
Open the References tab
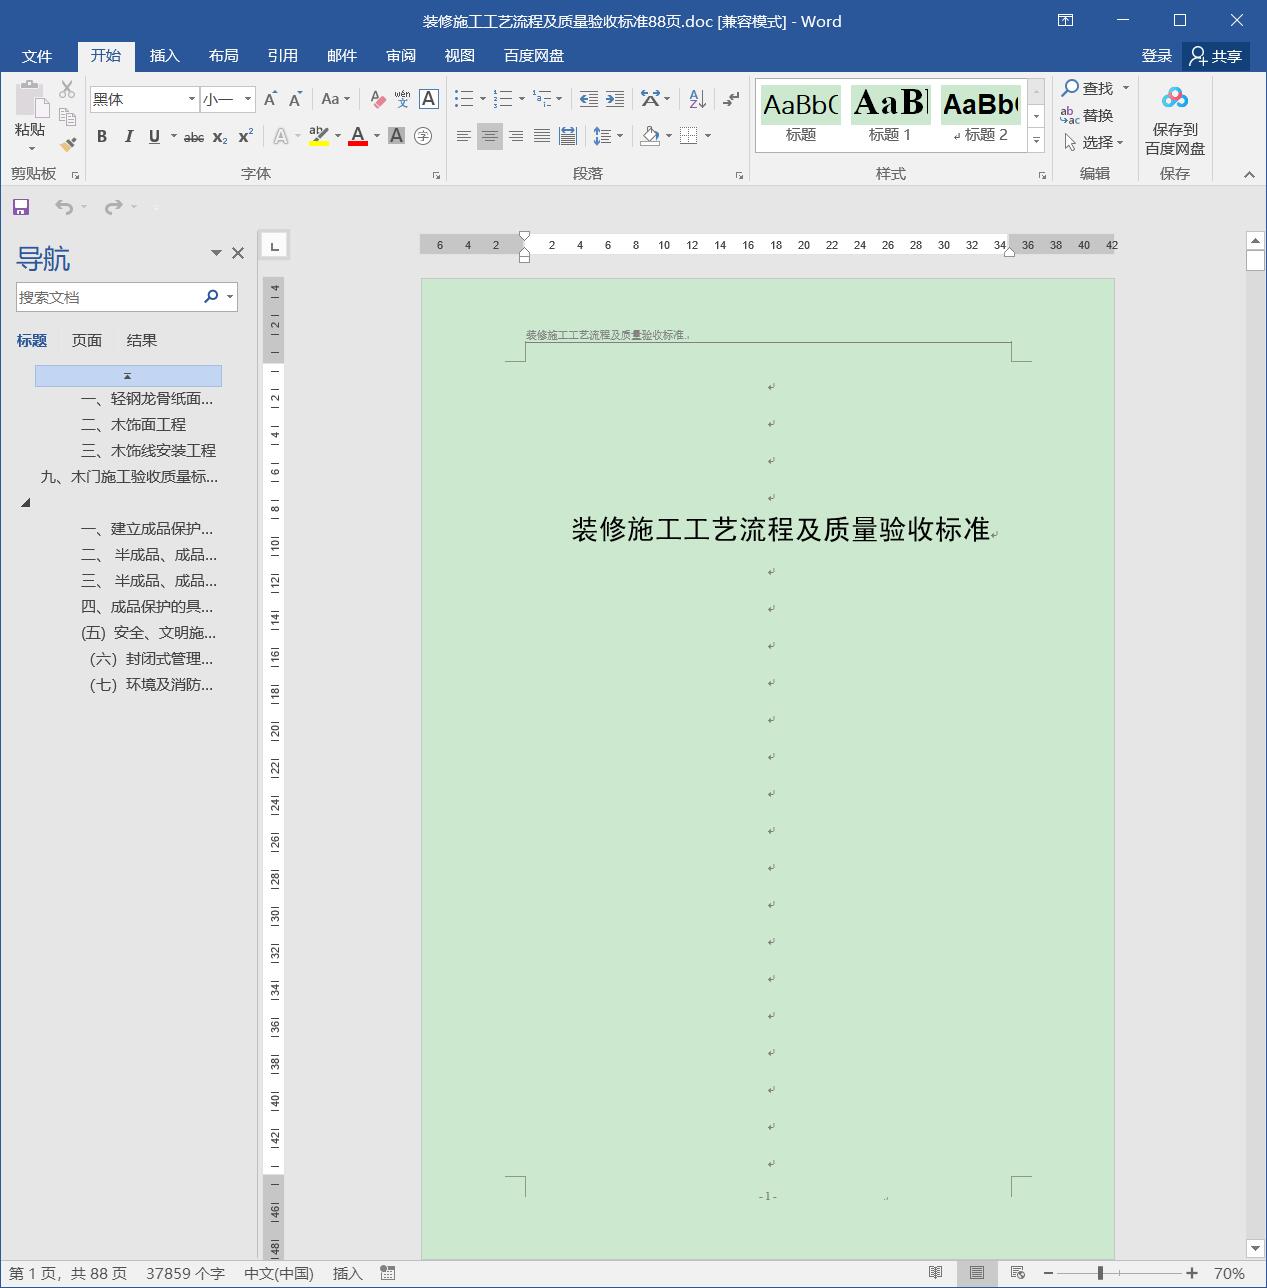[283, 56]
